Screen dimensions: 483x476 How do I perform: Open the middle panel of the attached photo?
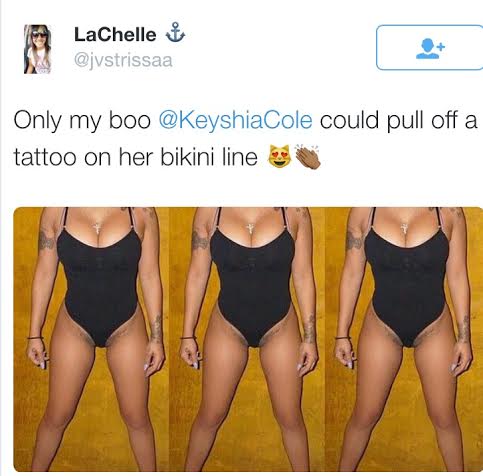pyautogui.click(x=247, y=339)
